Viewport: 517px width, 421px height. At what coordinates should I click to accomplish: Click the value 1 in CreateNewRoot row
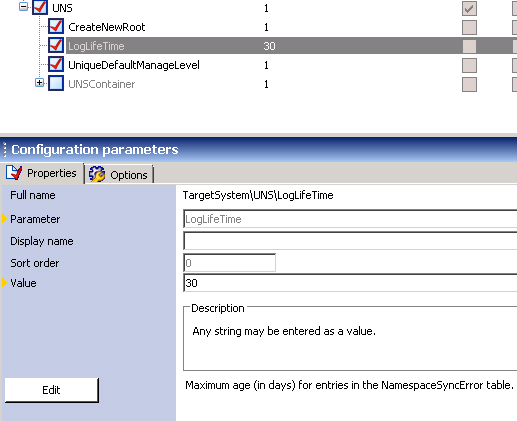click(266, 27)
